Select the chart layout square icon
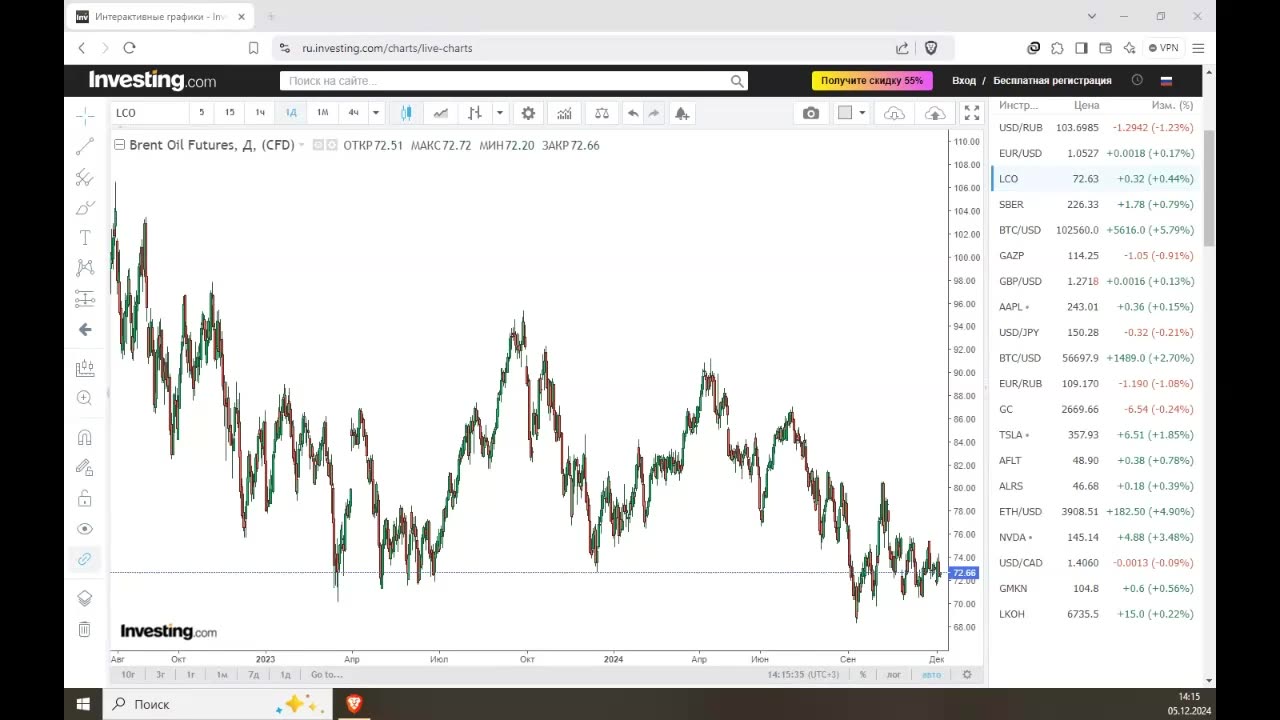This screenshot has width=1280, height=720. click(845, 113)
